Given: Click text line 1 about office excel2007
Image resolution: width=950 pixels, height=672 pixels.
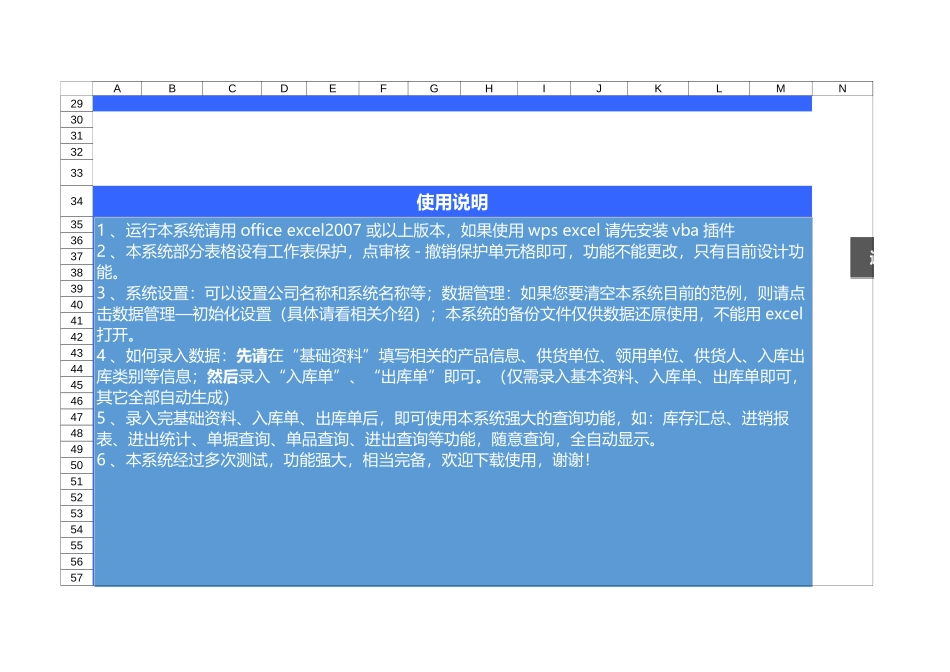Looking at the screenshot, I should coord(416,230).
